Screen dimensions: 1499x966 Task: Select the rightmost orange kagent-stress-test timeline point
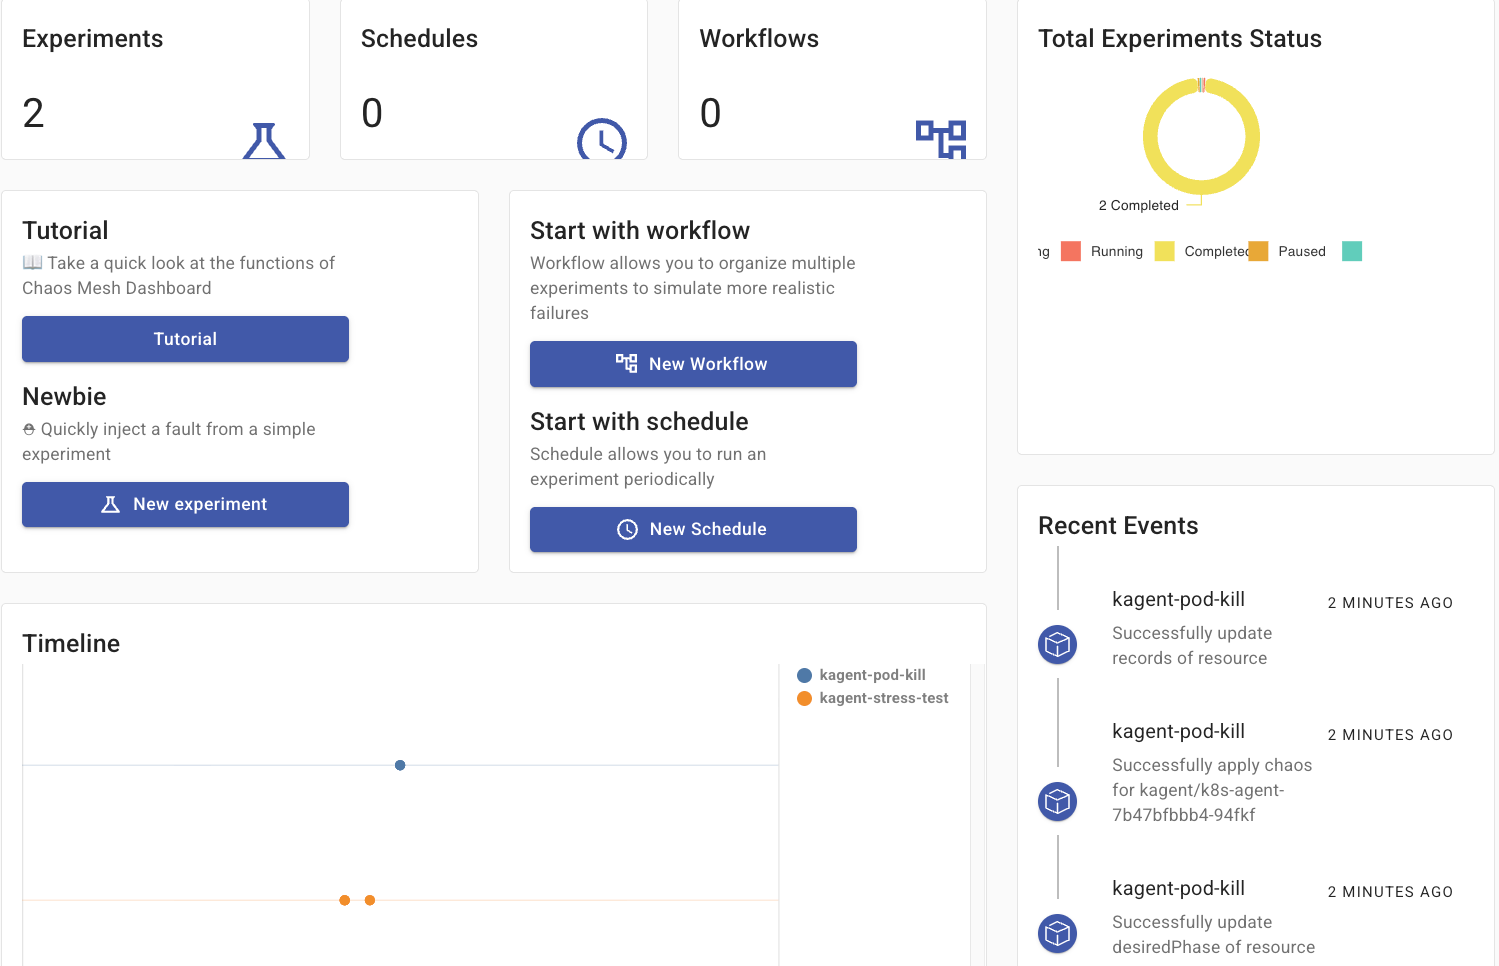(370, 900)
